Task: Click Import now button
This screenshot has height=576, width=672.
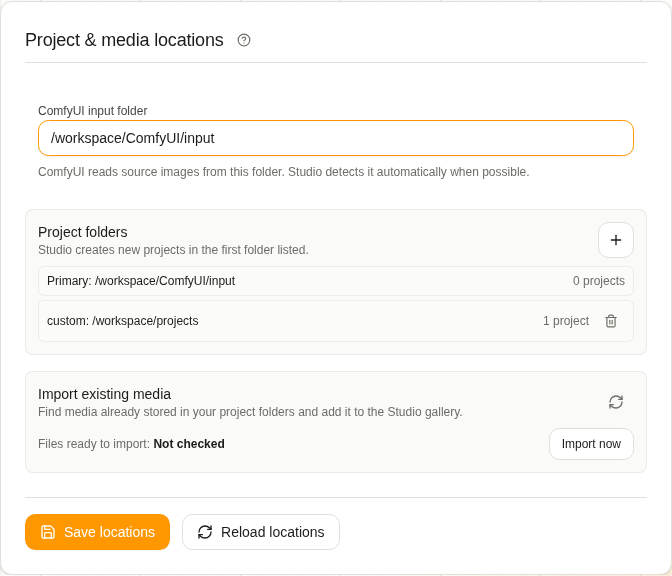Action: (x=591, y=444)
